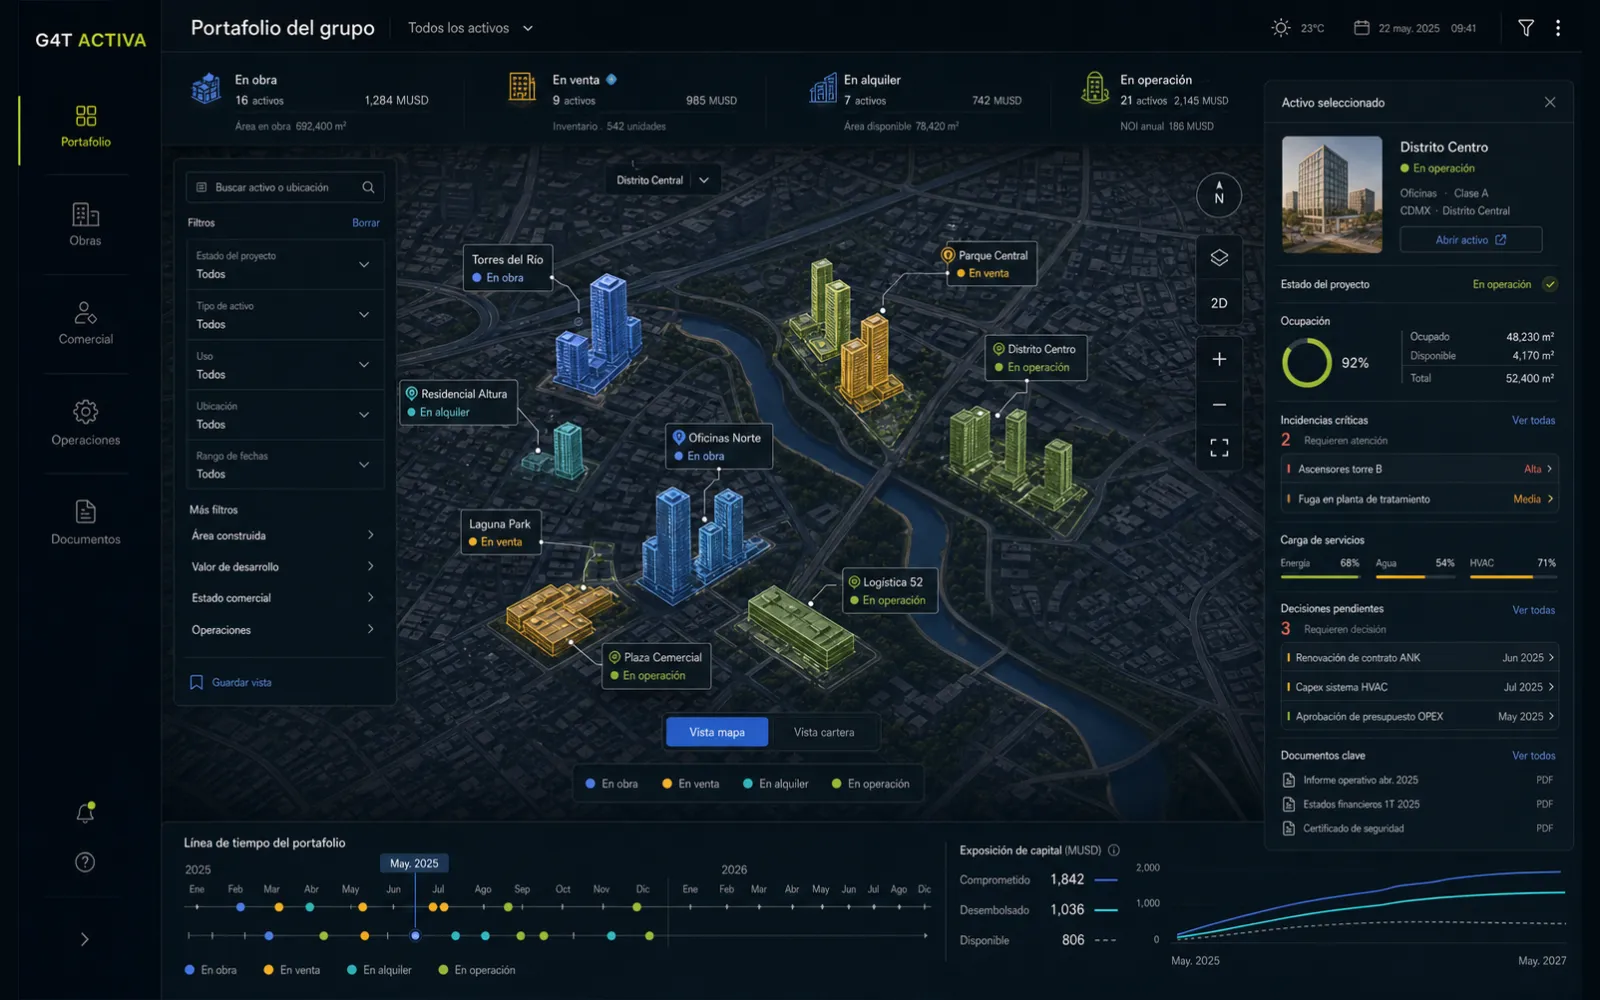Image resolution: width=1600 pixels, height=1000 pixels.
Task: Toggle En operación in timeline legend
Action: click(x=477, y=970)
